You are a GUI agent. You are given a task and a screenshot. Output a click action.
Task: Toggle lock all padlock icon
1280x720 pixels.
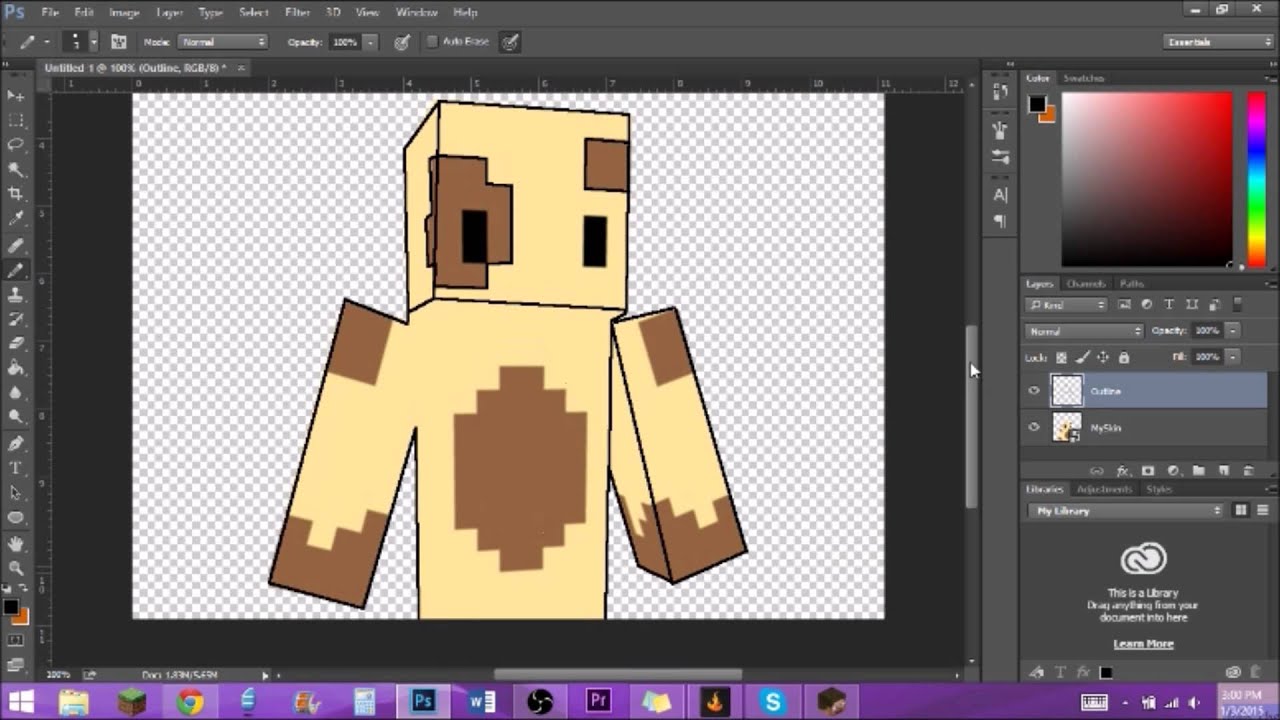pos(1123,357)
